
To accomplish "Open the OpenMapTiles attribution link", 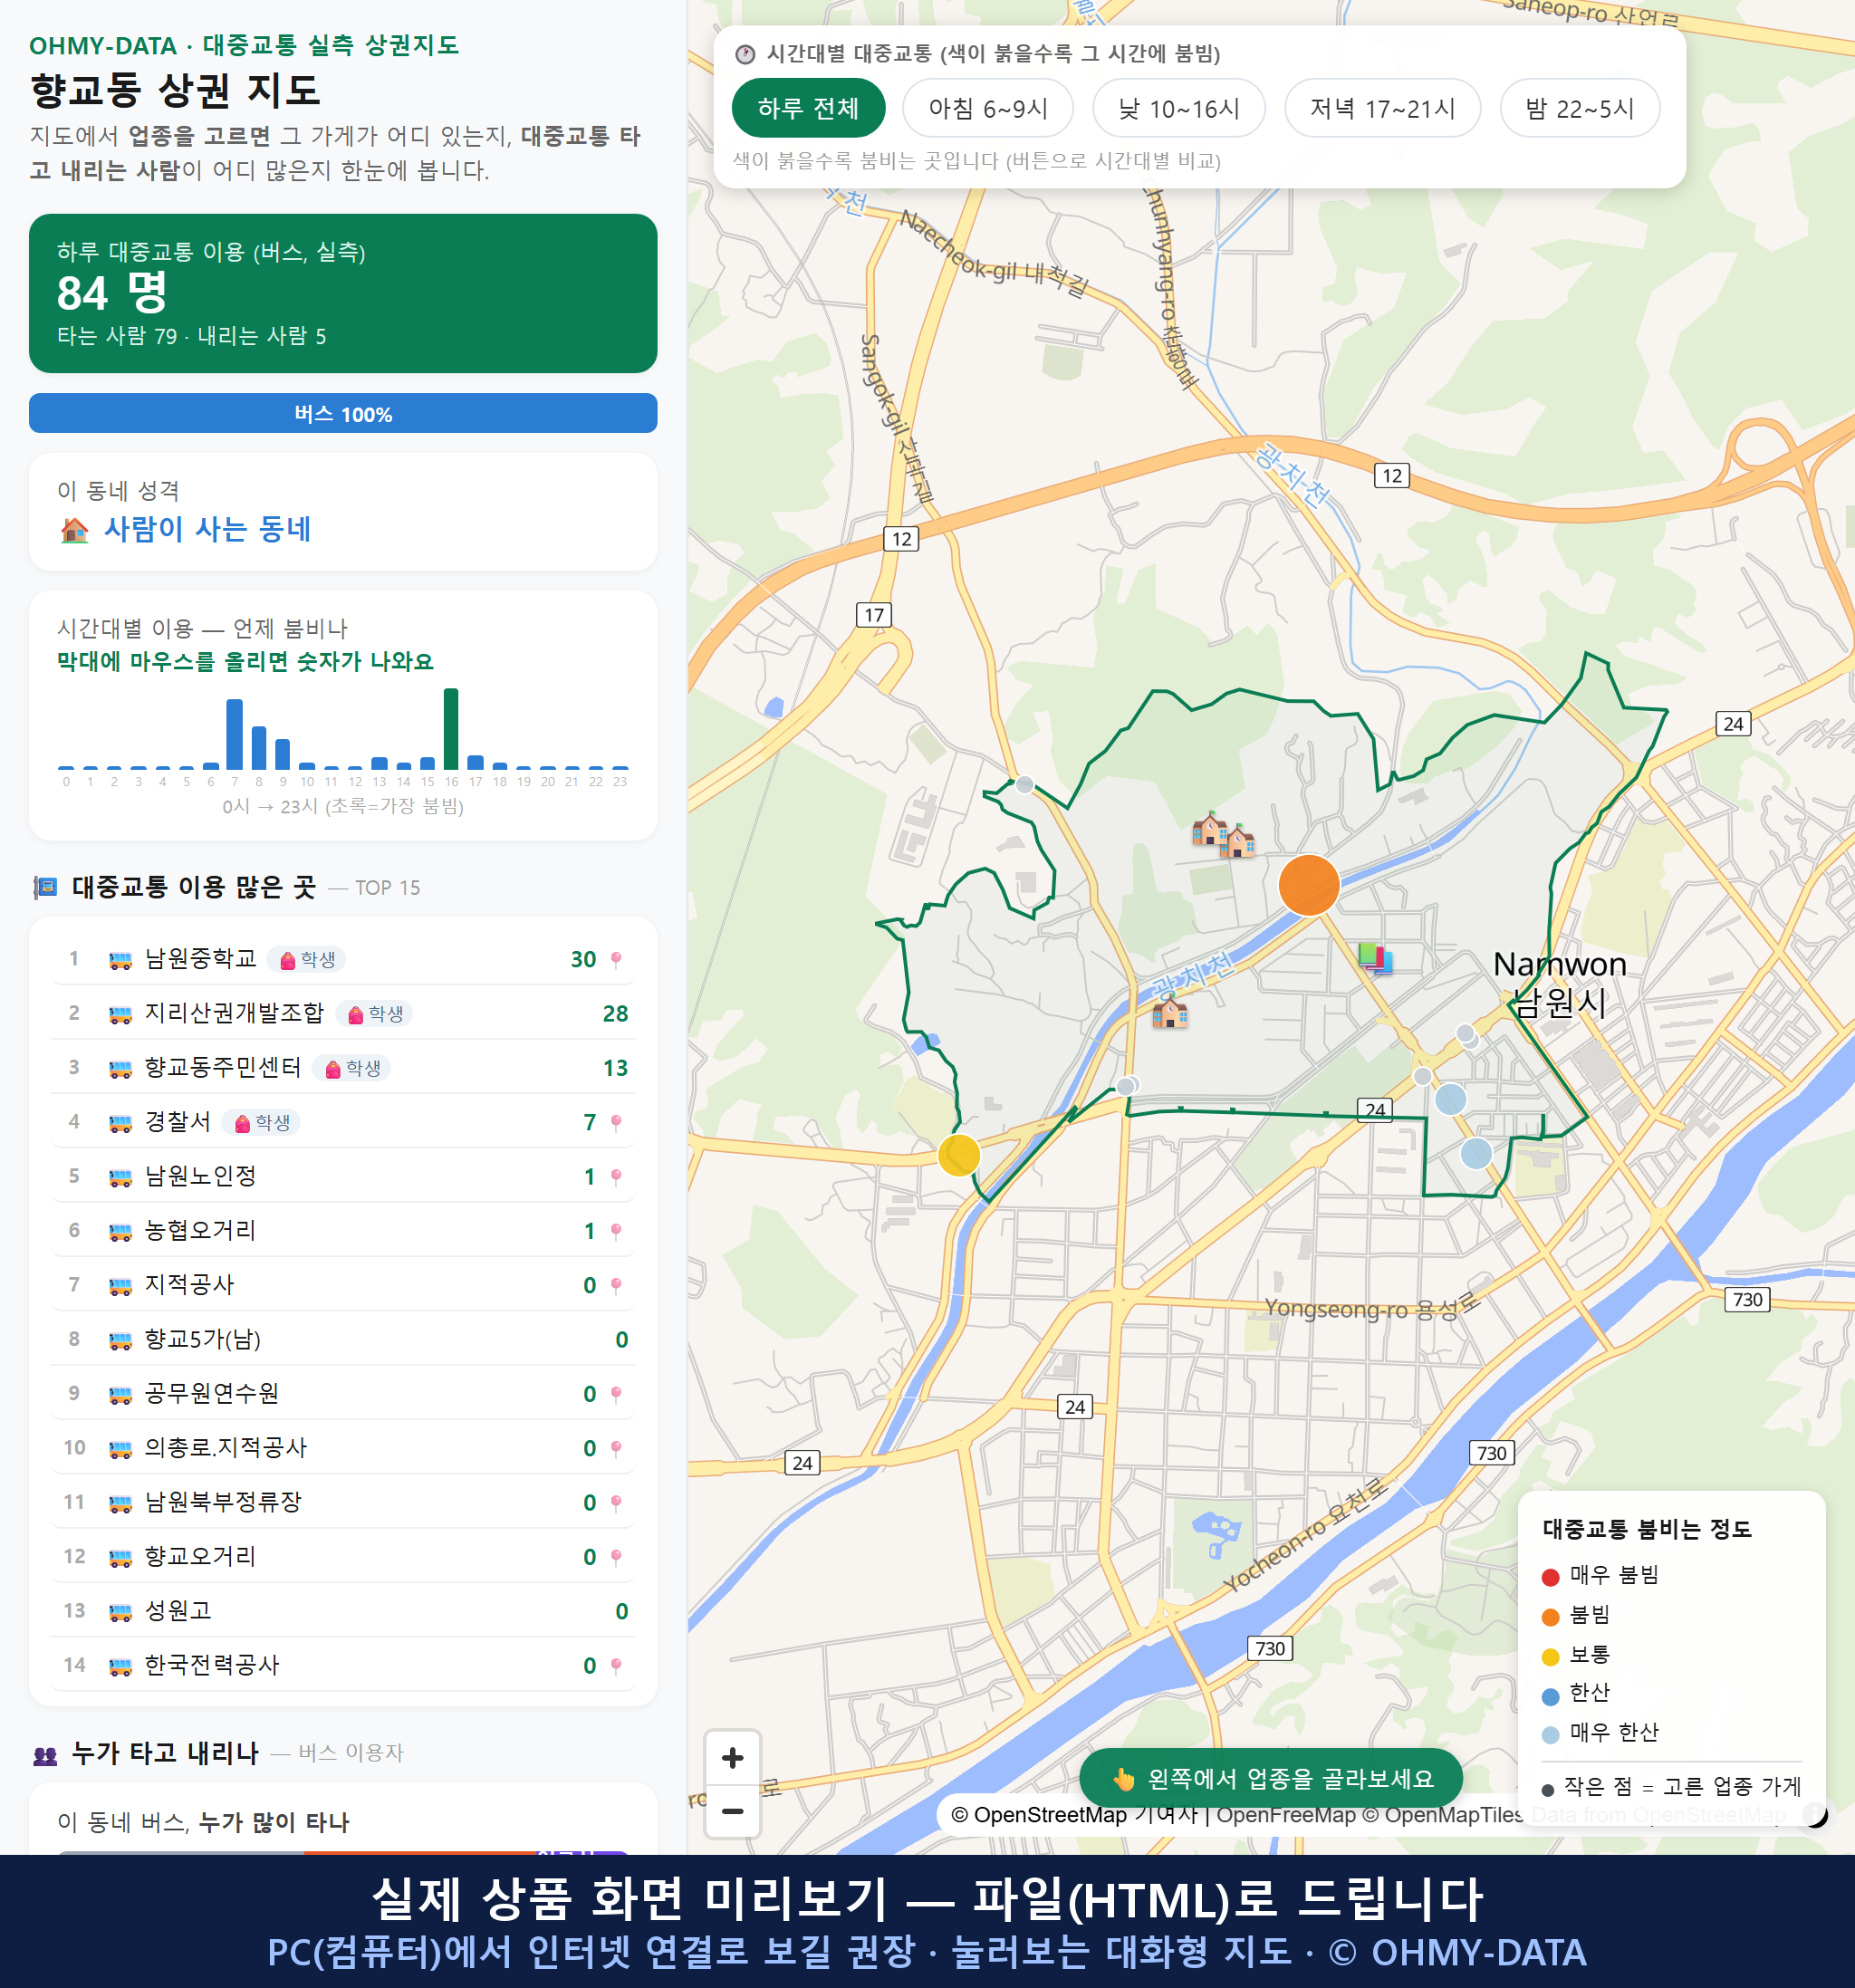I will coord(1442,1814).
